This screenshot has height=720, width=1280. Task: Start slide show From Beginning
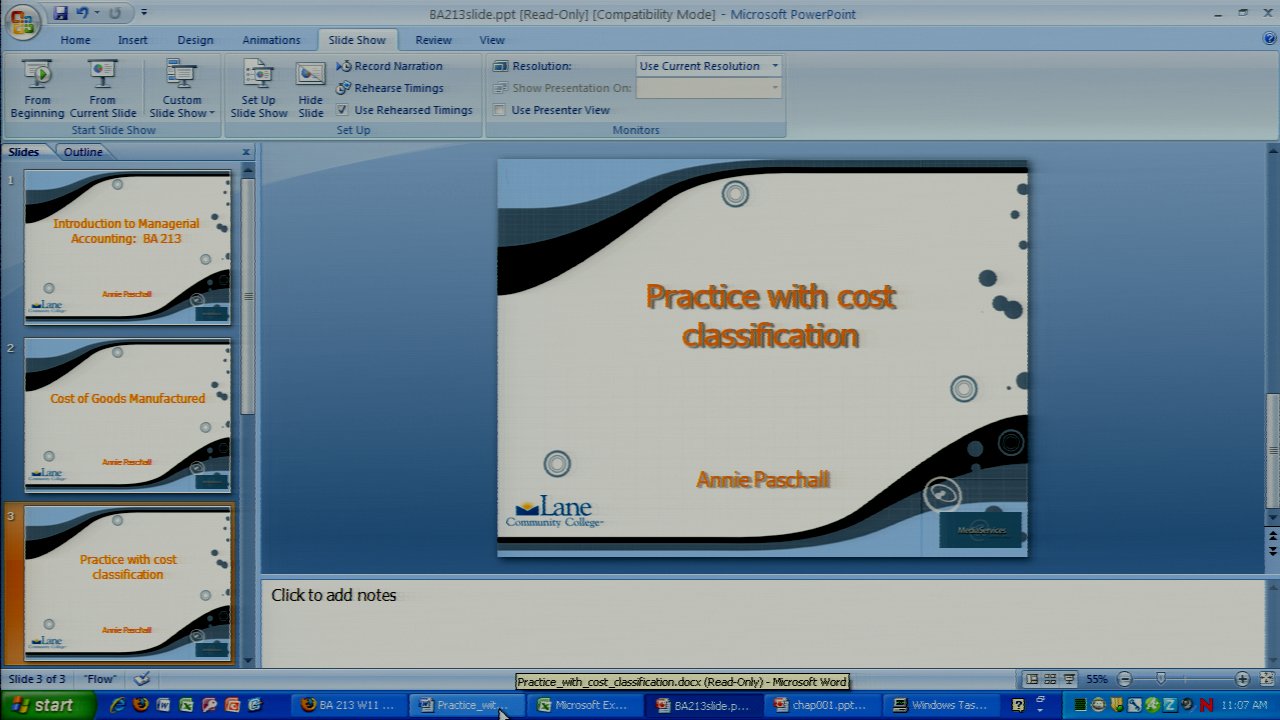coord(37,88)
